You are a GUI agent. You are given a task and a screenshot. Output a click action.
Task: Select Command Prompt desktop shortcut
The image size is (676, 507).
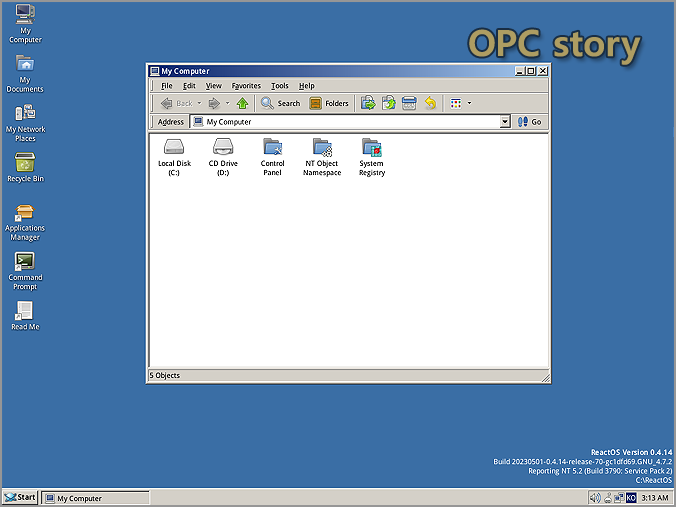[25, 272]
